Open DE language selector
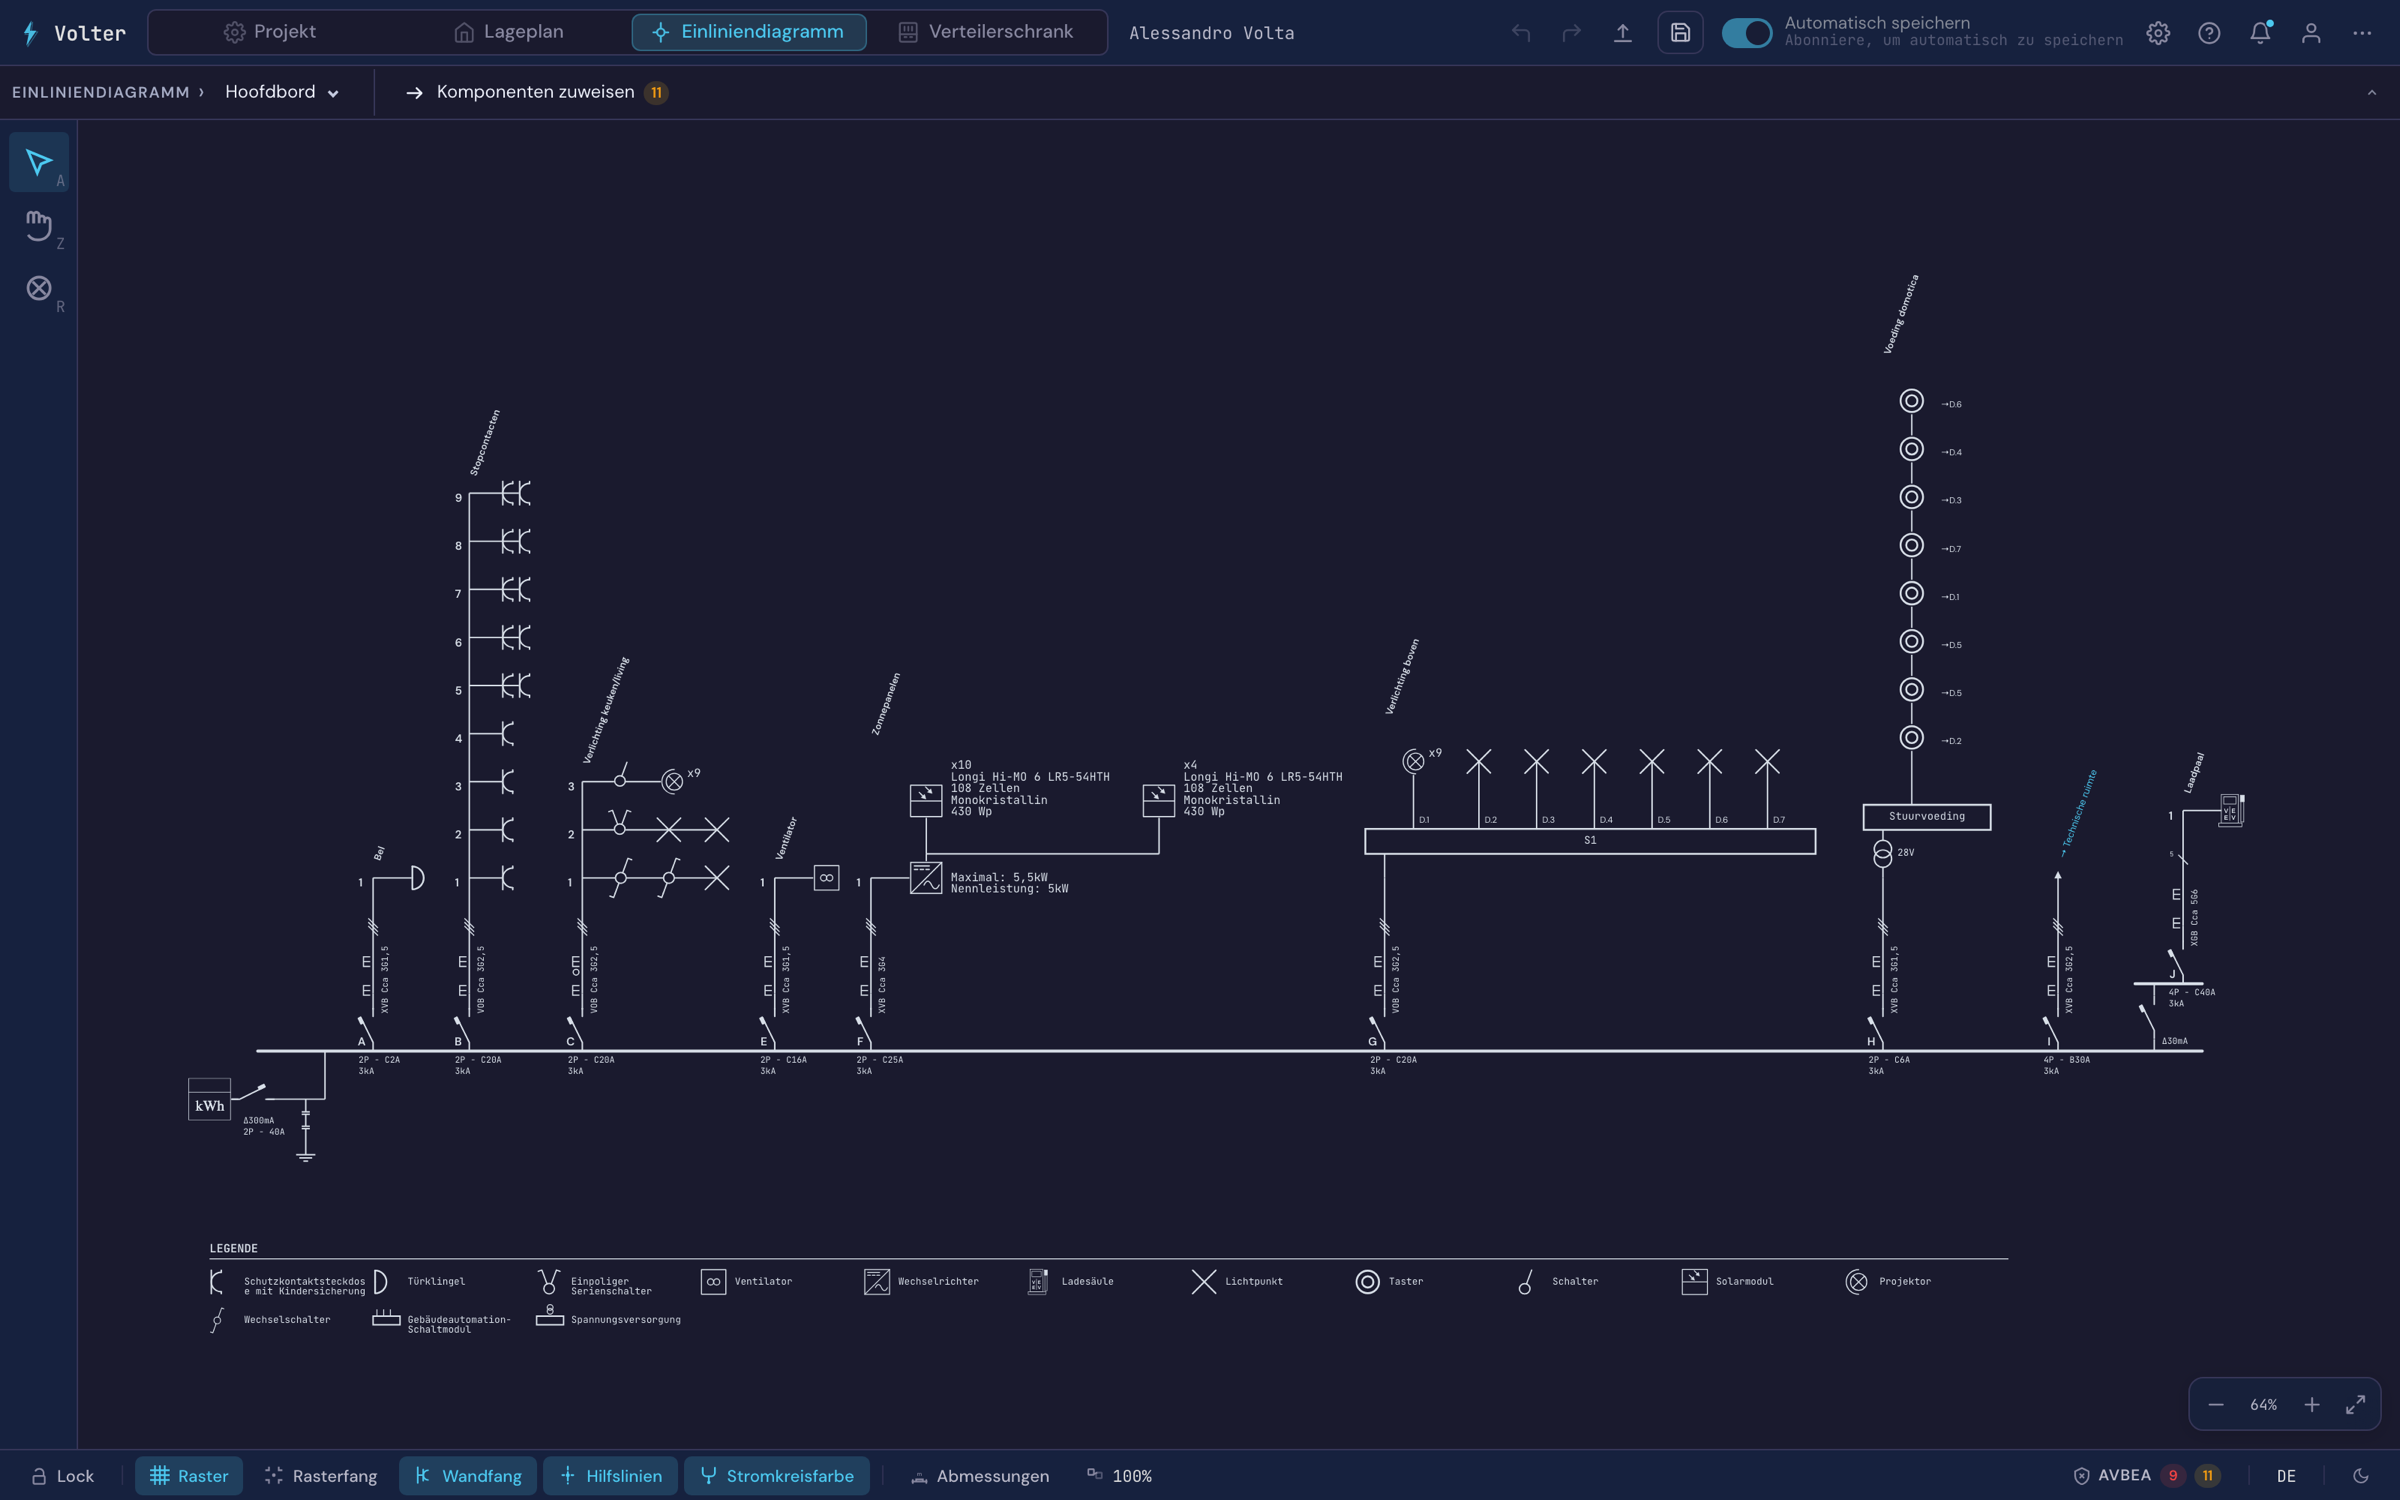 pos(2286,1476)
